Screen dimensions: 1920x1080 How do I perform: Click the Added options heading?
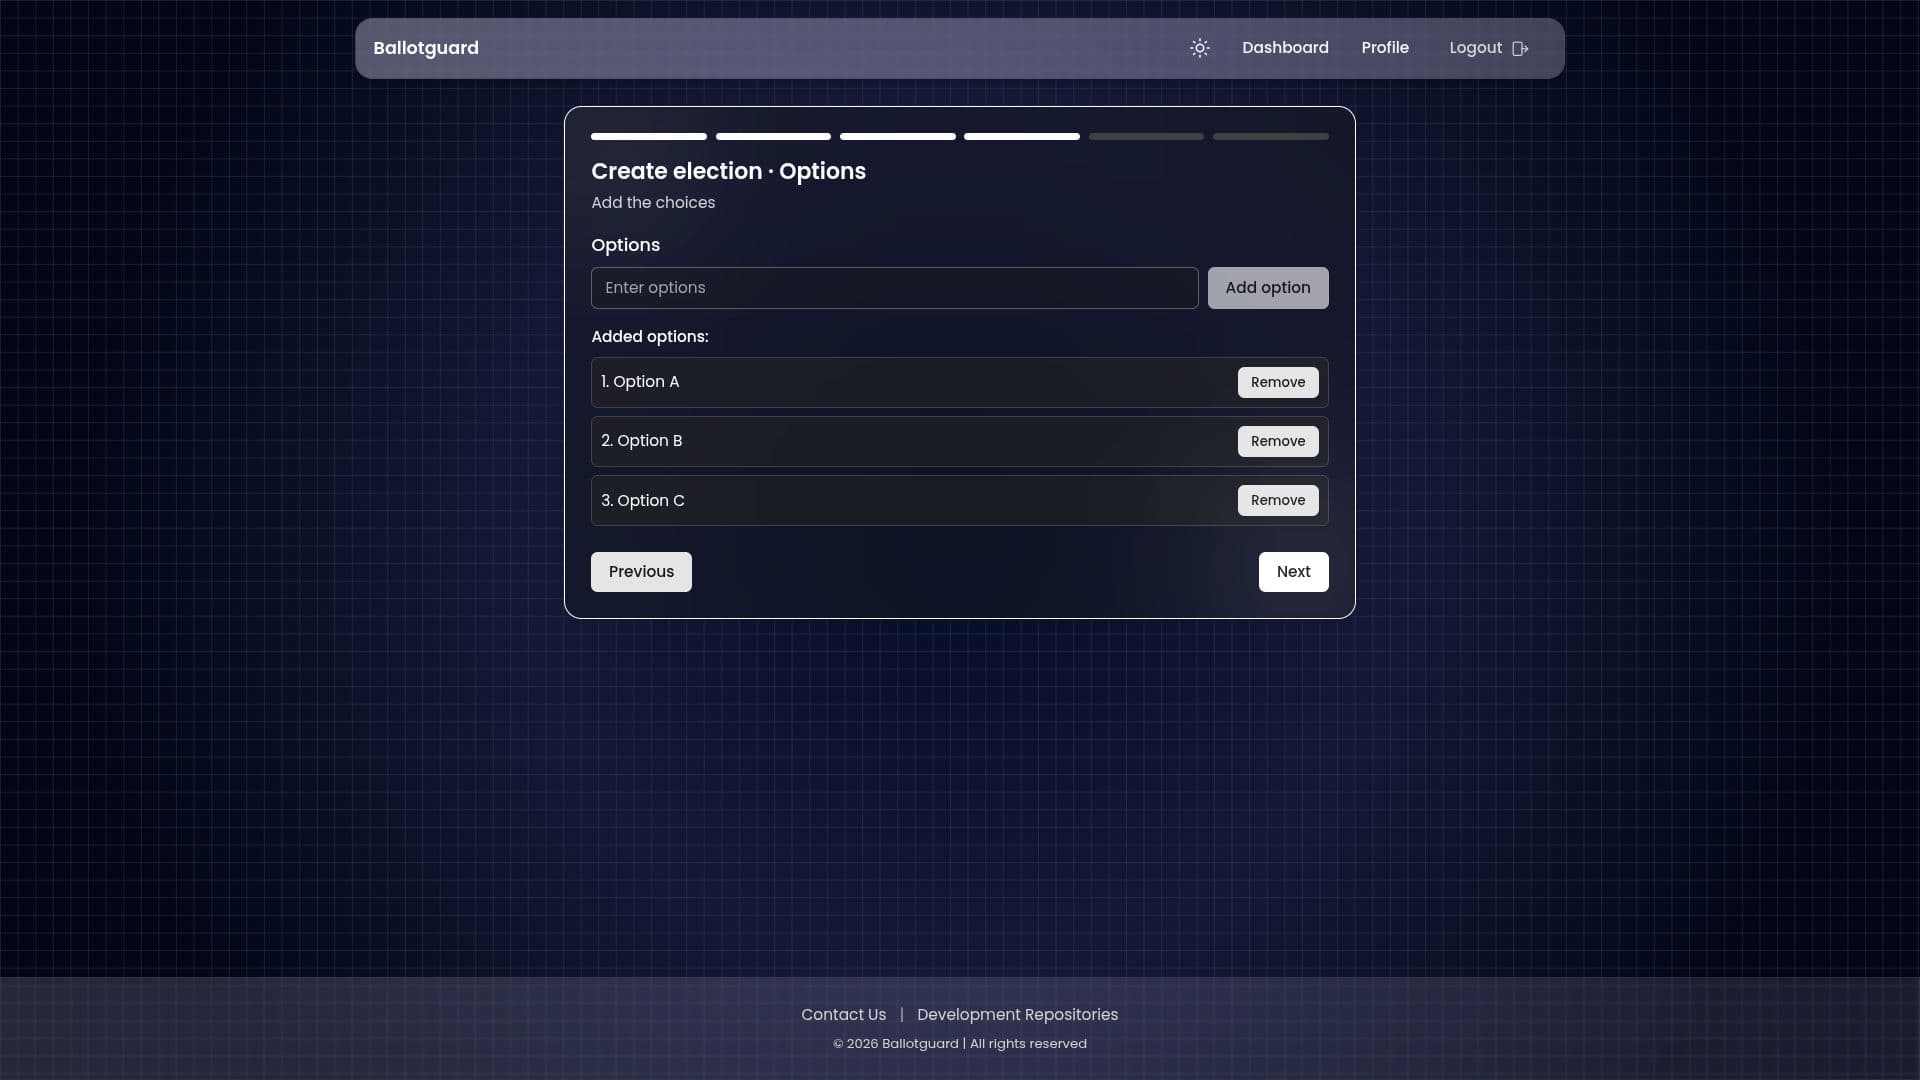pos(649,336)
